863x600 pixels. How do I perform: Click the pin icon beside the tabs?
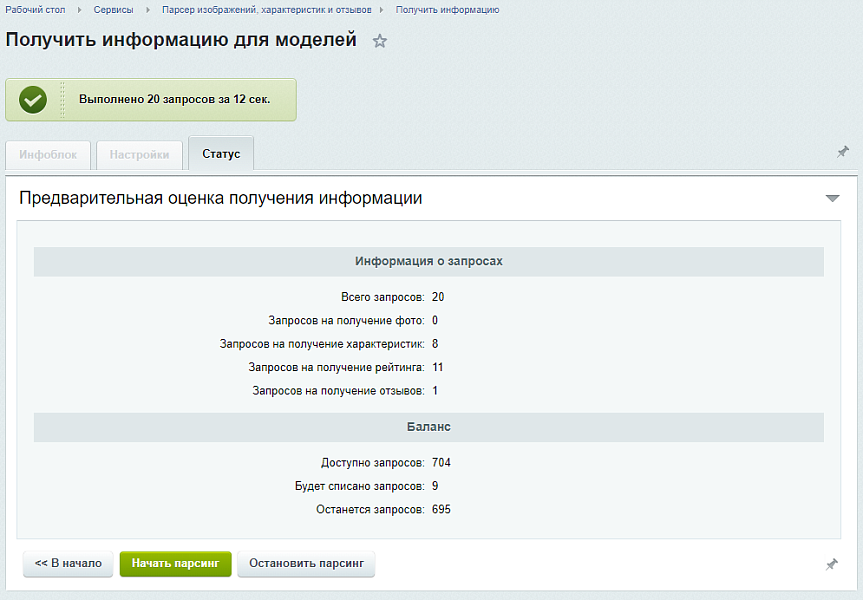843,152
